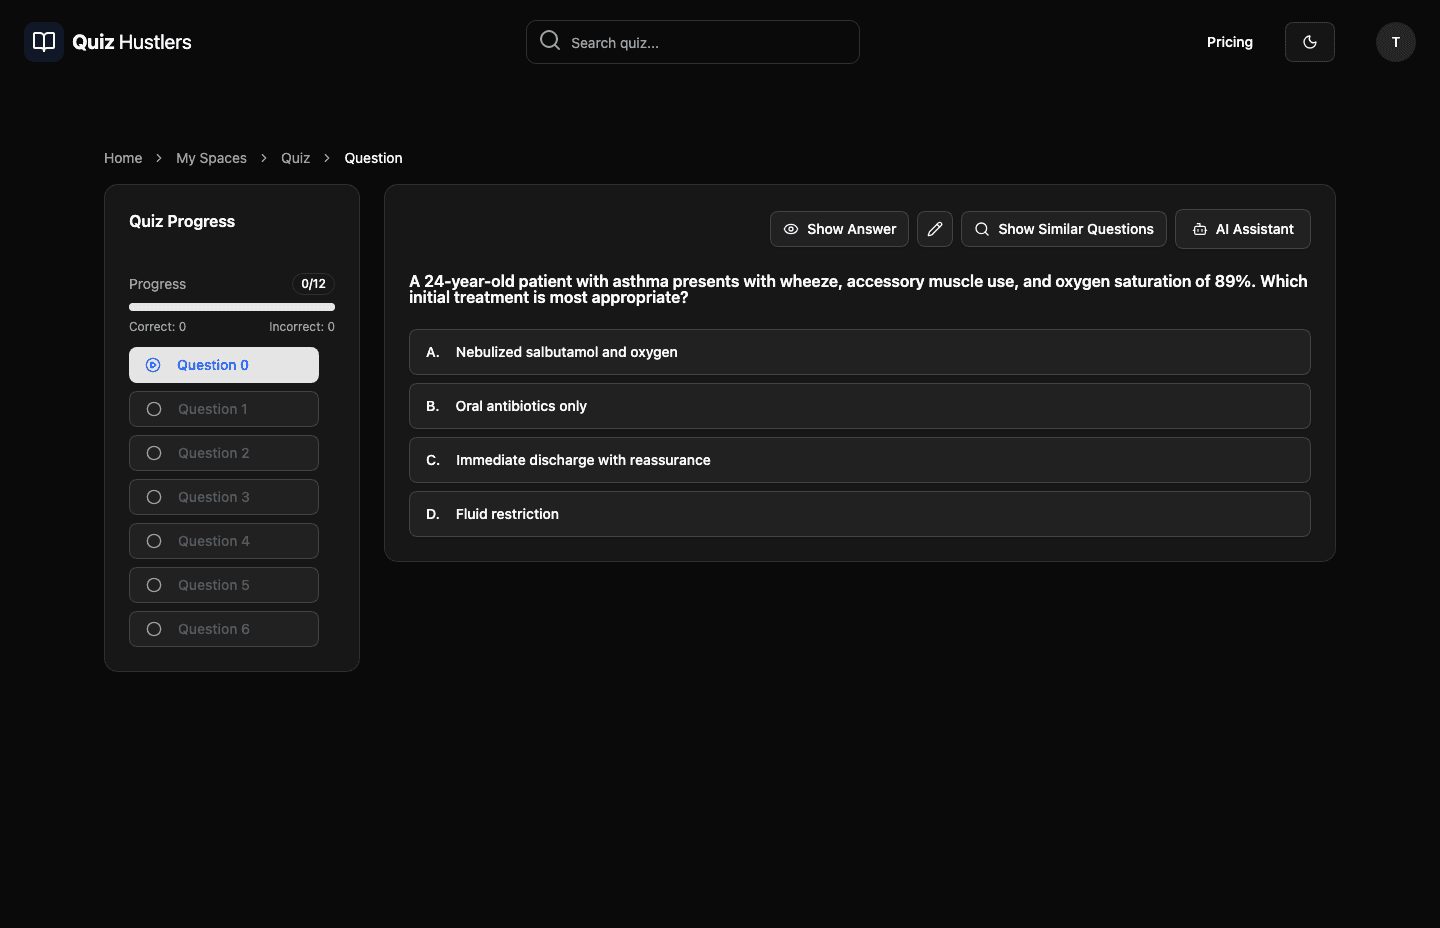Click the Quiz Hustlers brand name
This screenshot has width=1440, height=928.
(x=132, y=42)
